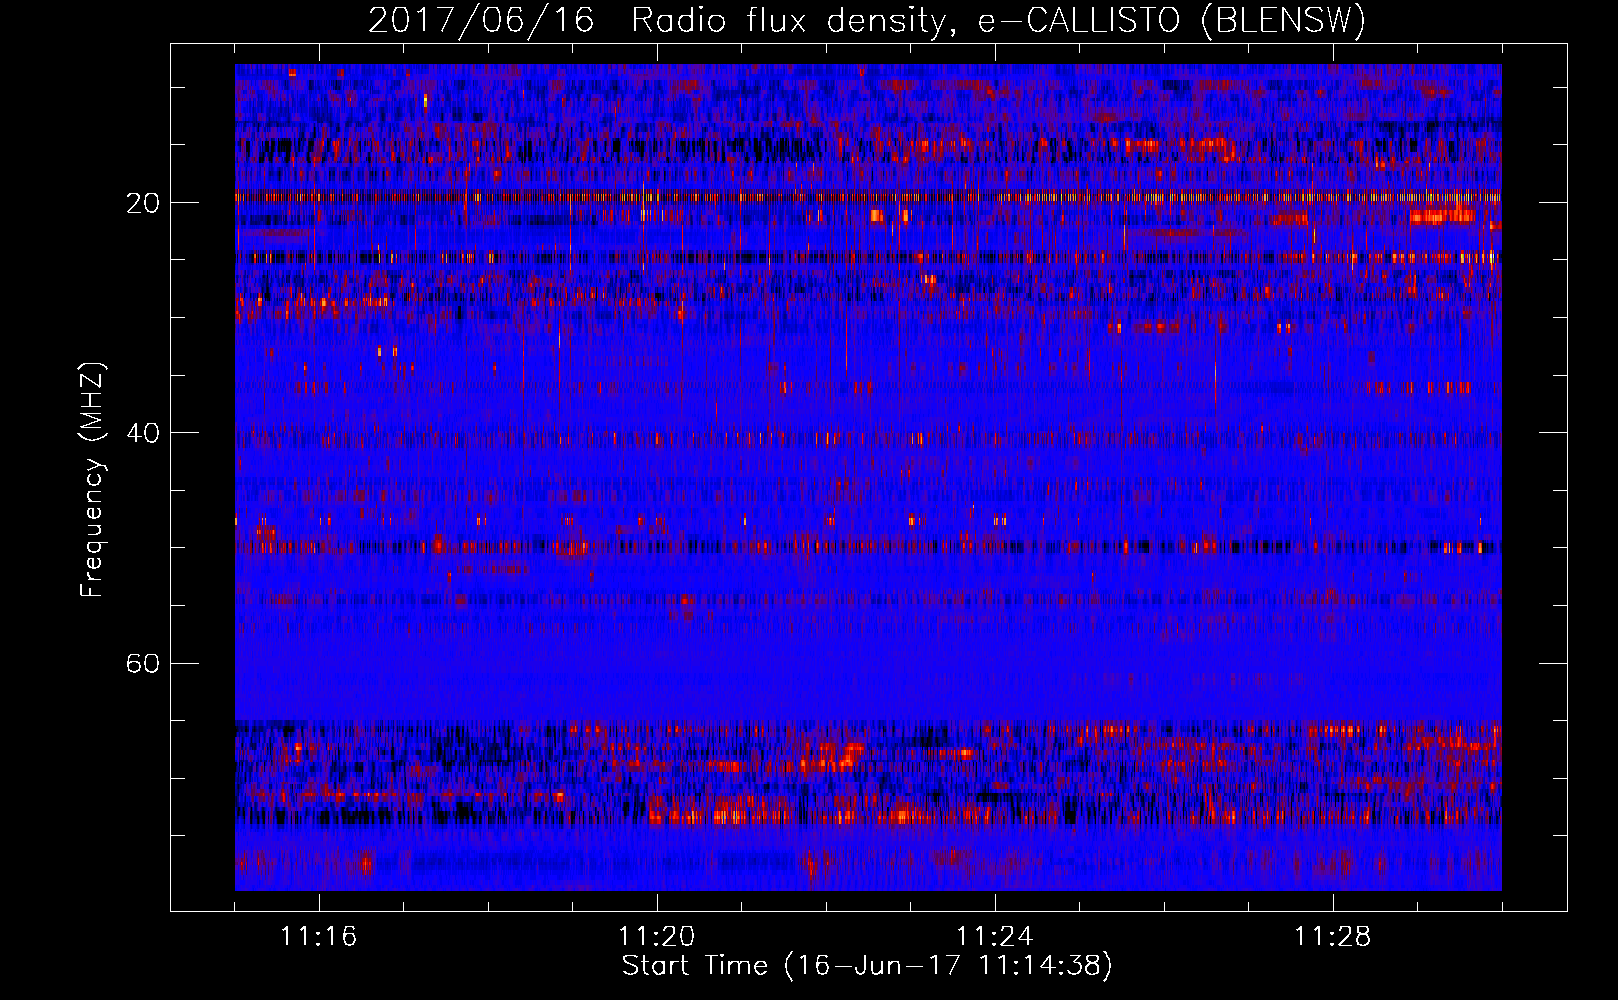Click the 11:16 time tick label
The height and width of the screenshot is (1000, 1618).
point(319,937)
